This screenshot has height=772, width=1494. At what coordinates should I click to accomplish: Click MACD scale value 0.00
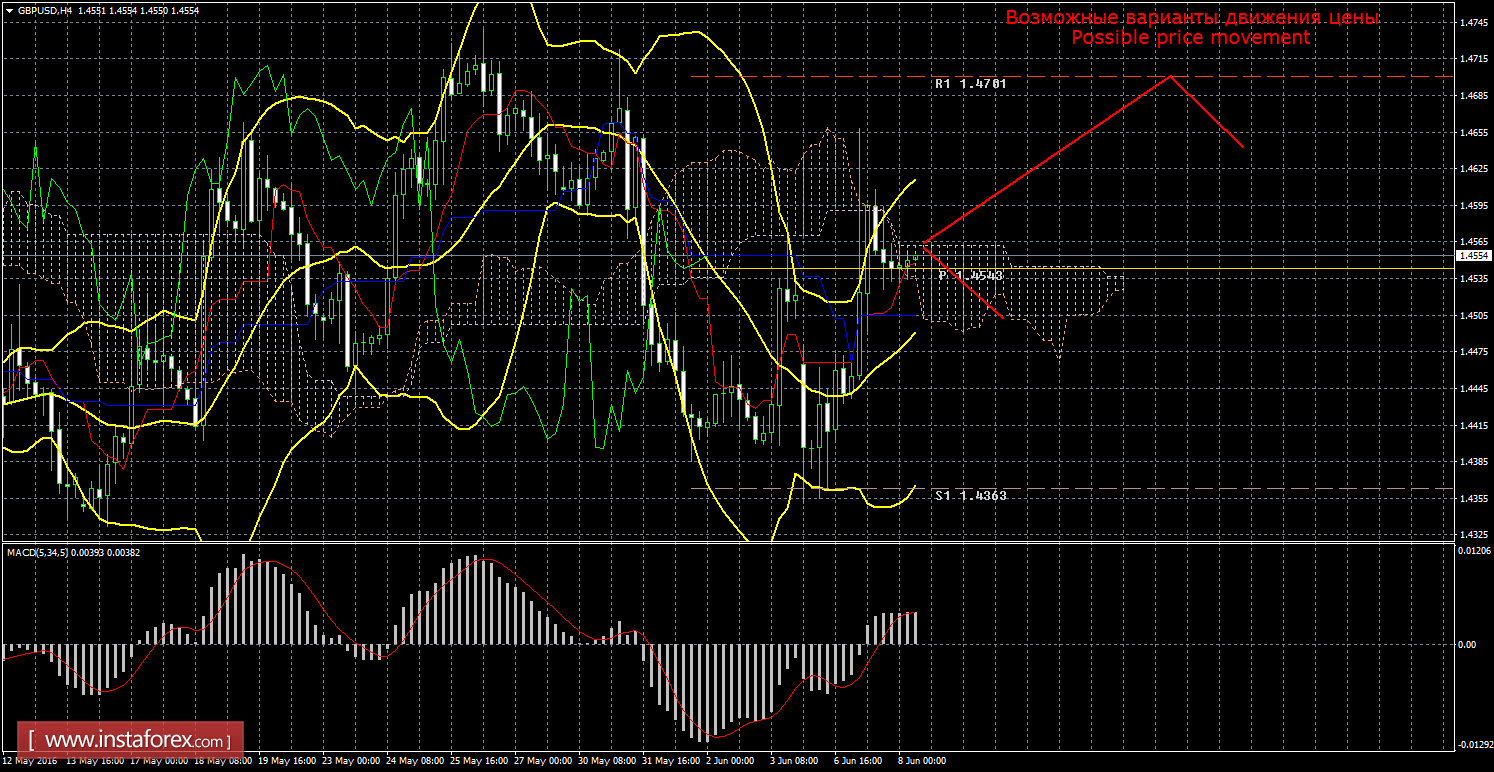(1466, 645)
